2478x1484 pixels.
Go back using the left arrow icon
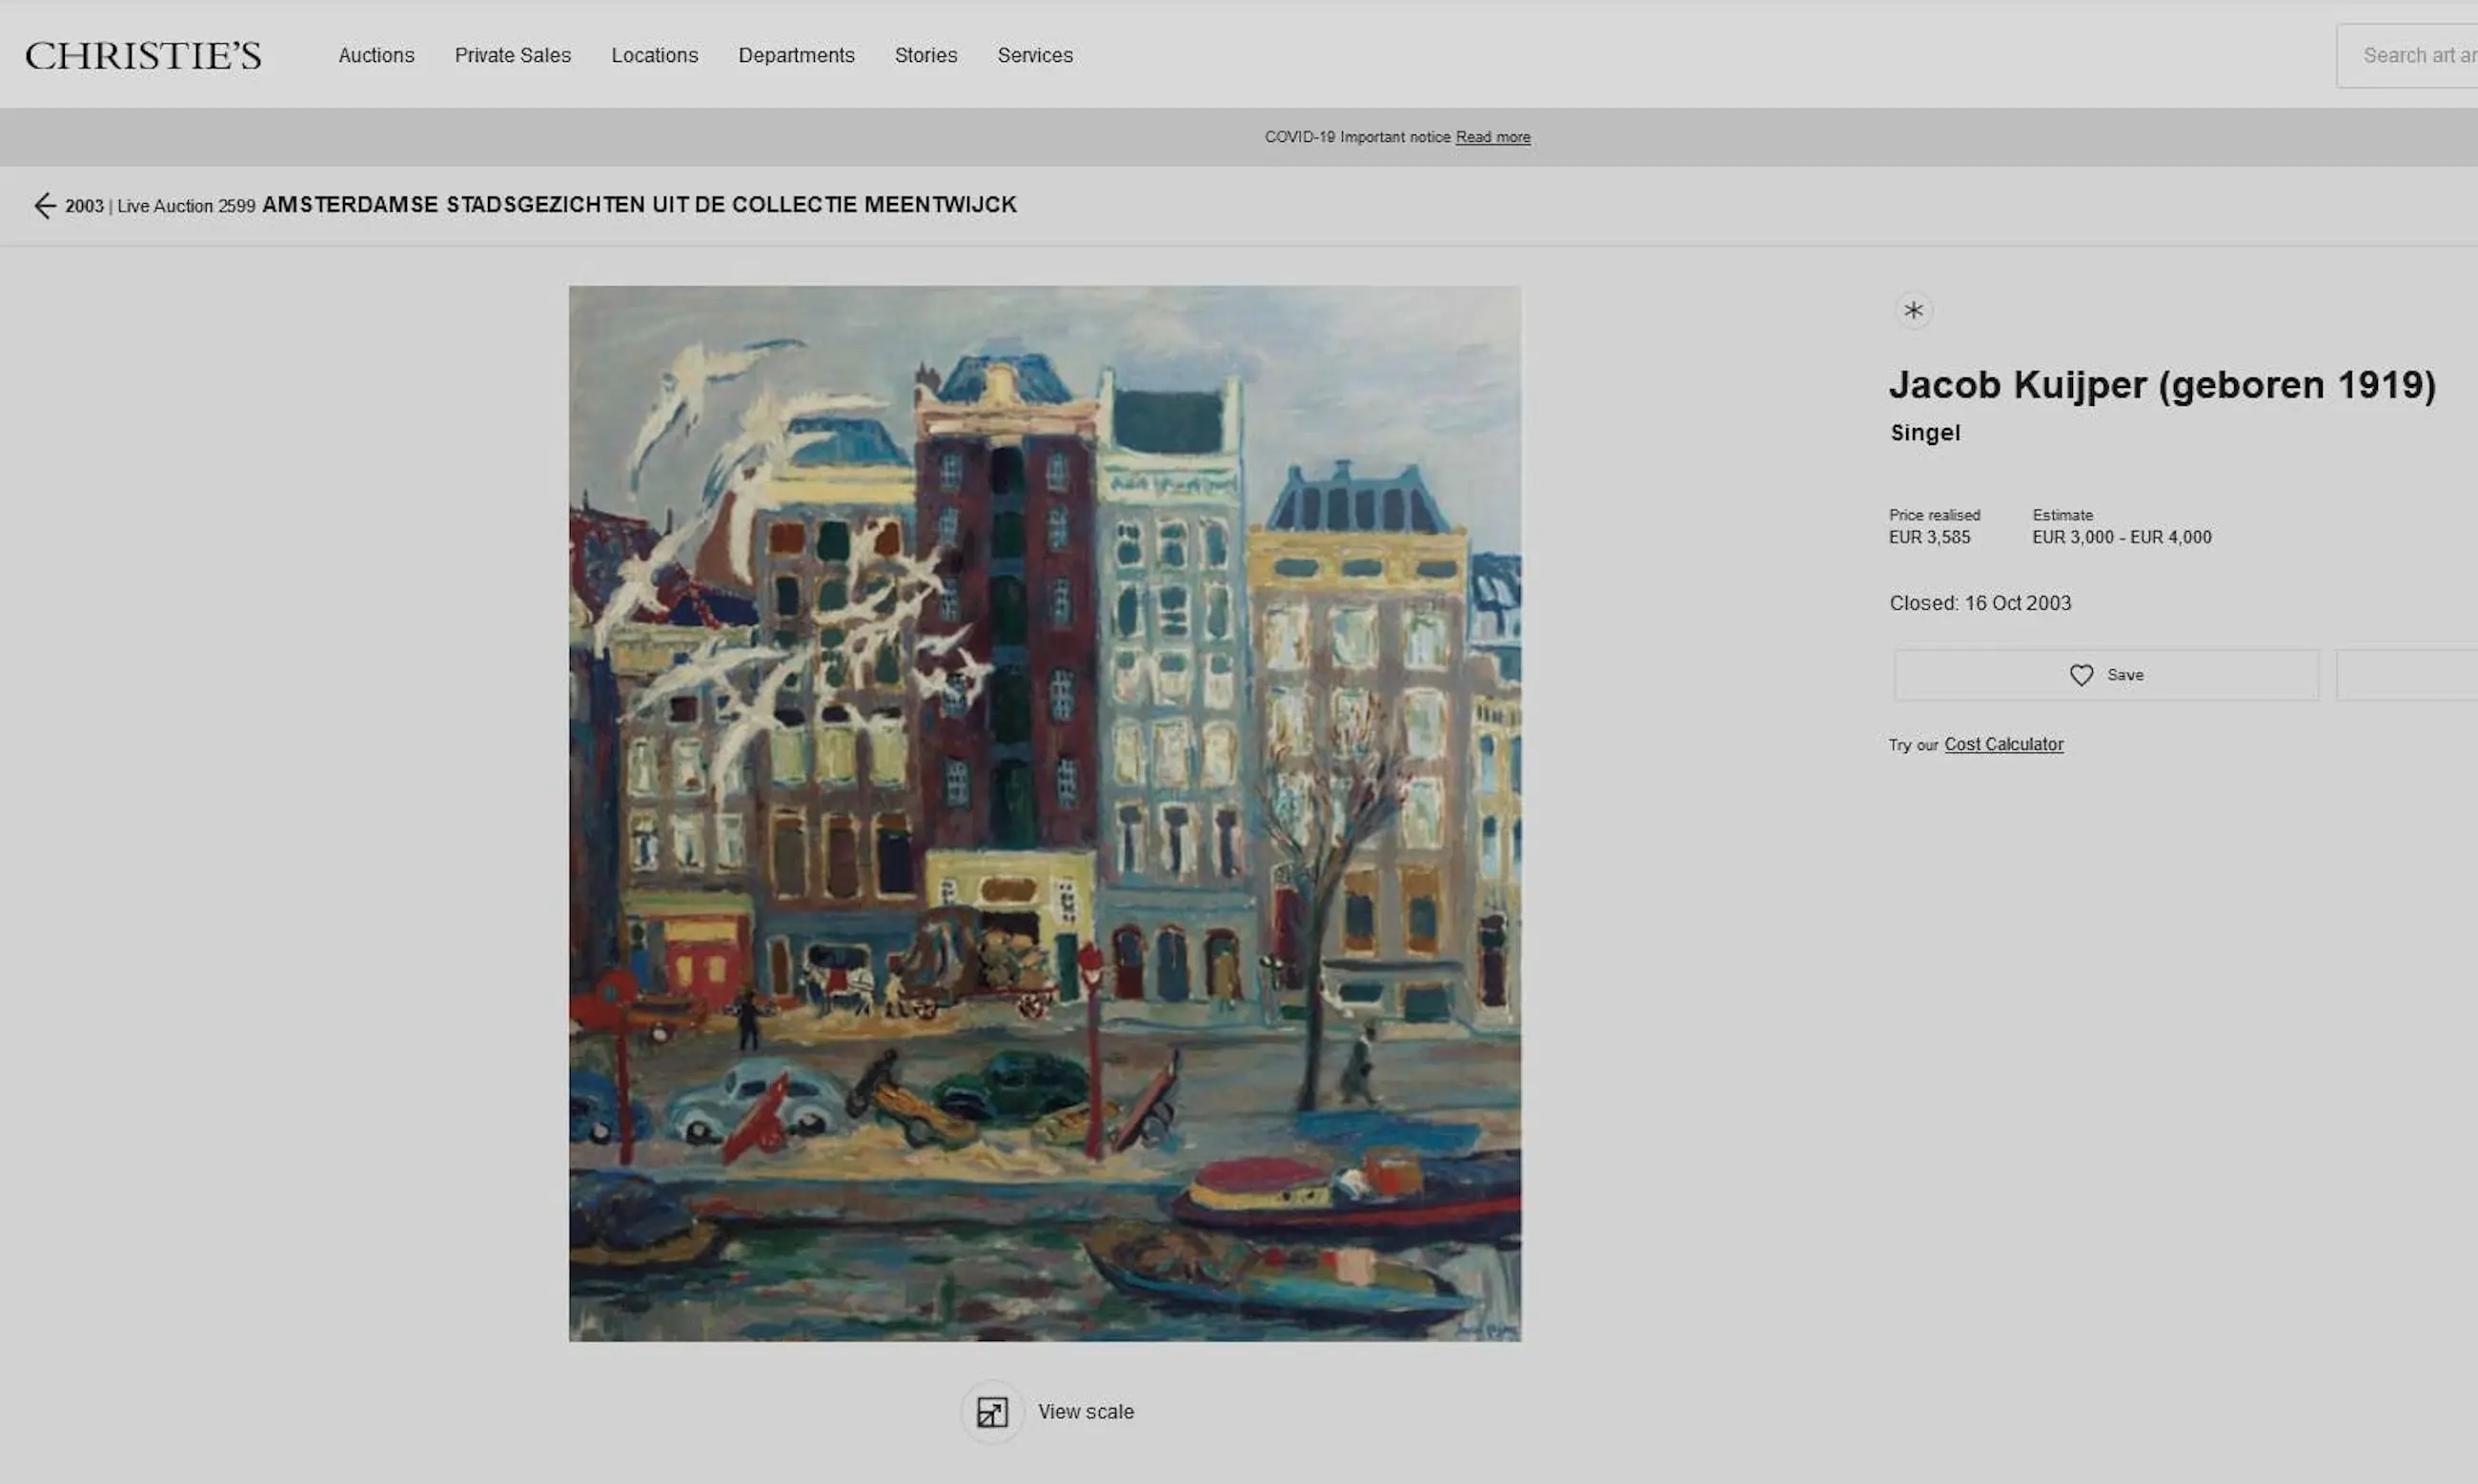click(44, 206)
